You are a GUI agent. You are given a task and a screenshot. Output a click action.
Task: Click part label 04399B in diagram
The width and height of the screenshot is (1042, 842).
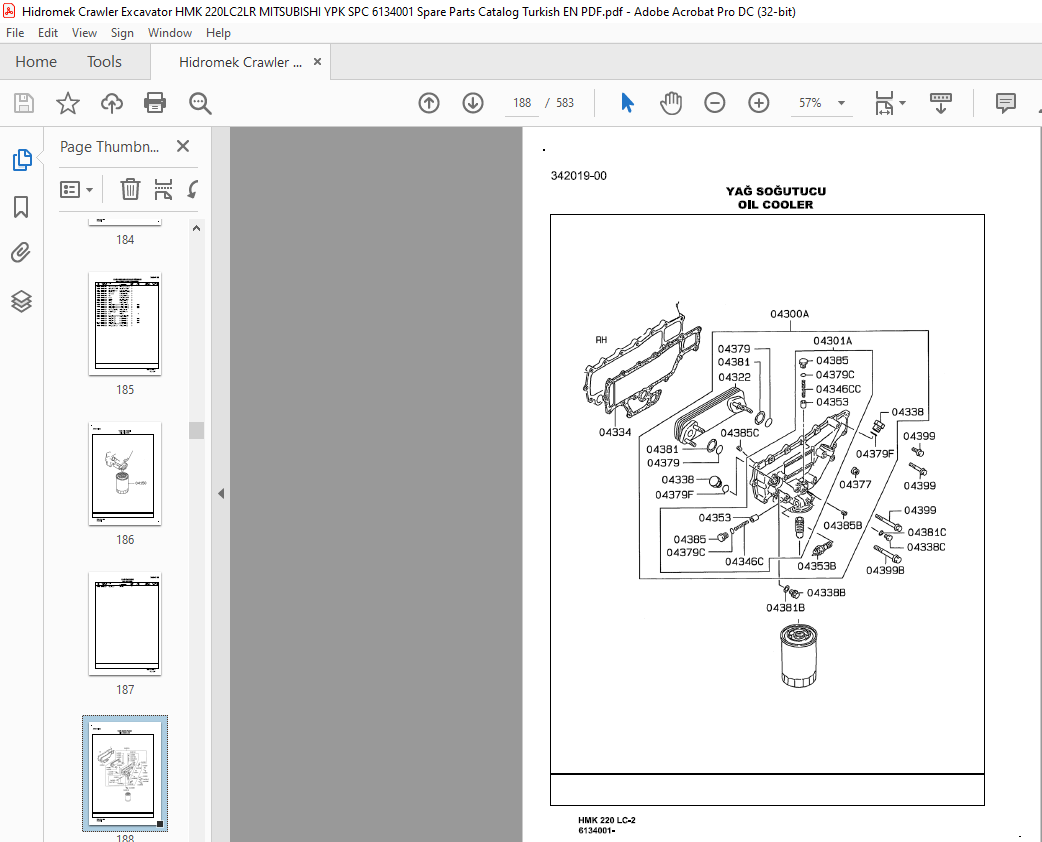(885, 570)
